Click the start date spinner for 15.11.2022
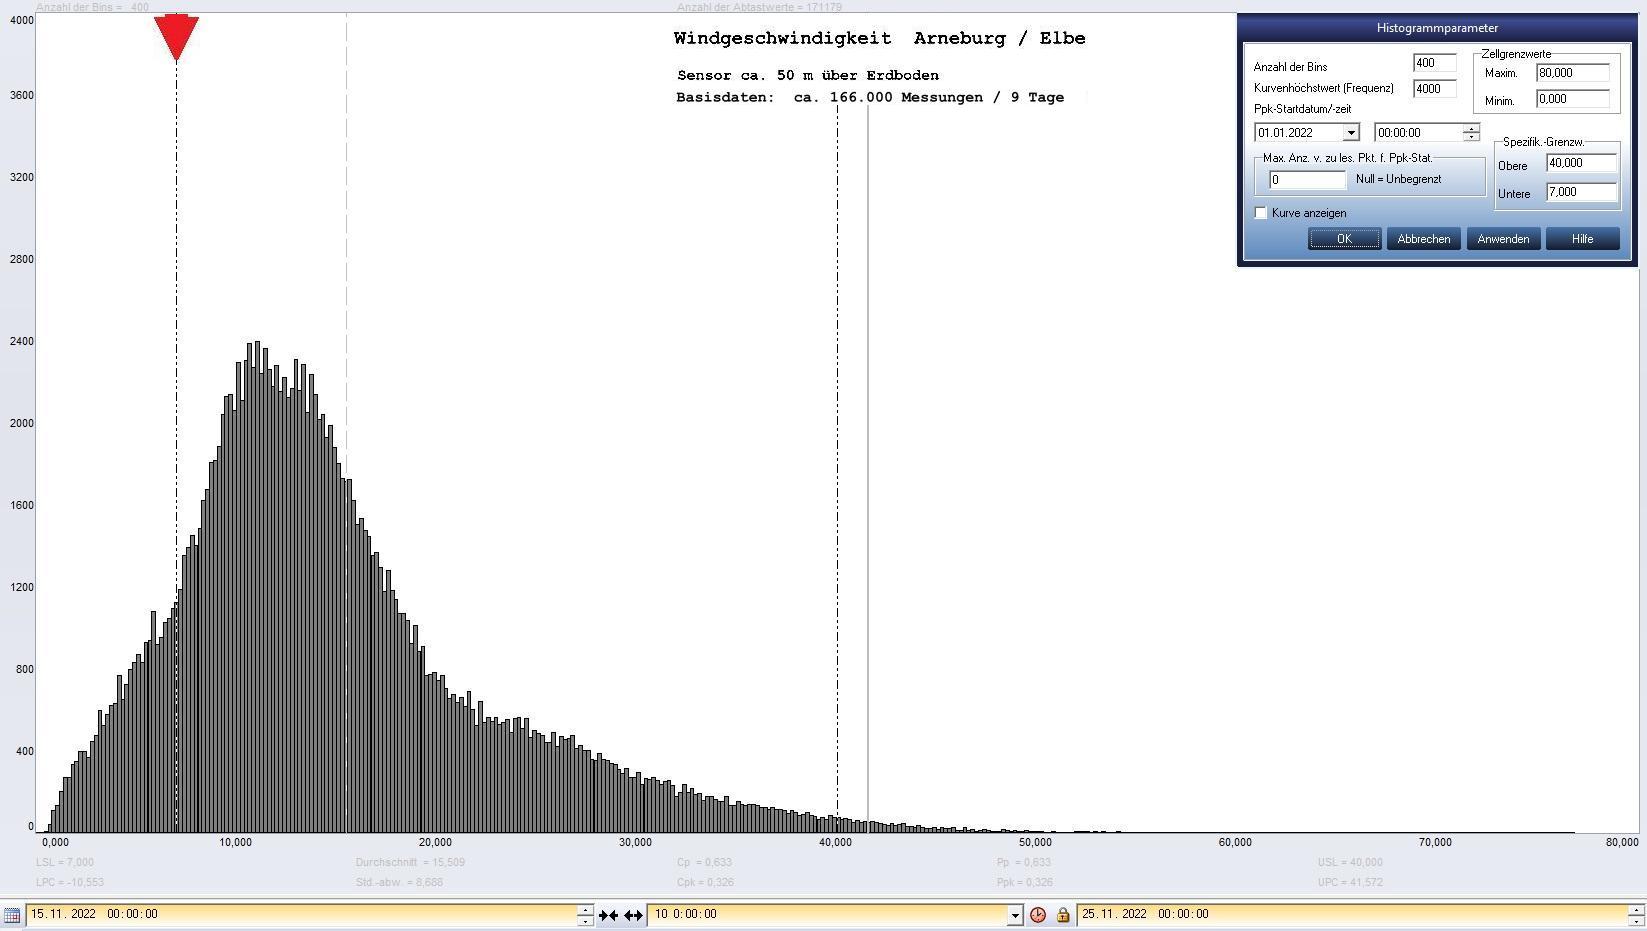 [585, 914]
